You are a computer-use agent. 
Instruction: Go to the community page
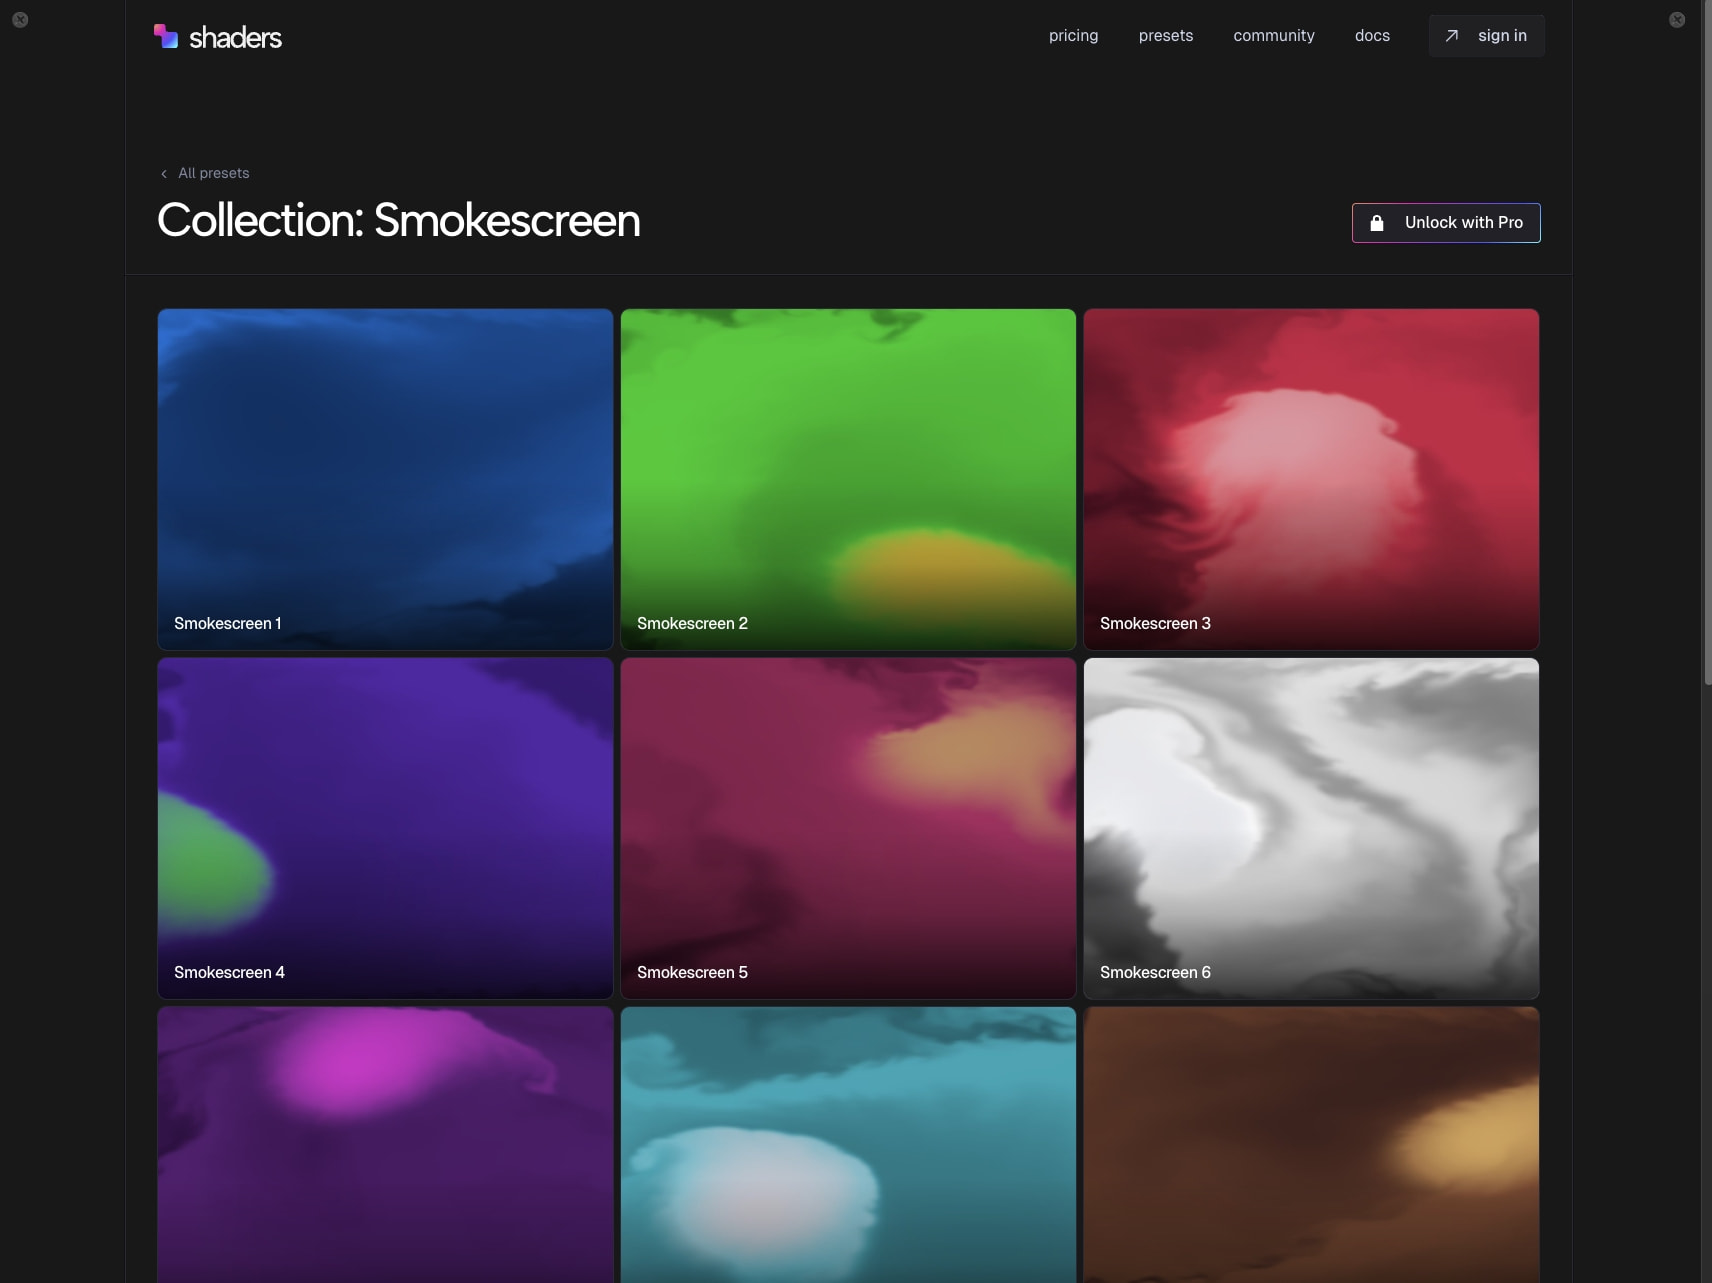tap(1273, 36)
